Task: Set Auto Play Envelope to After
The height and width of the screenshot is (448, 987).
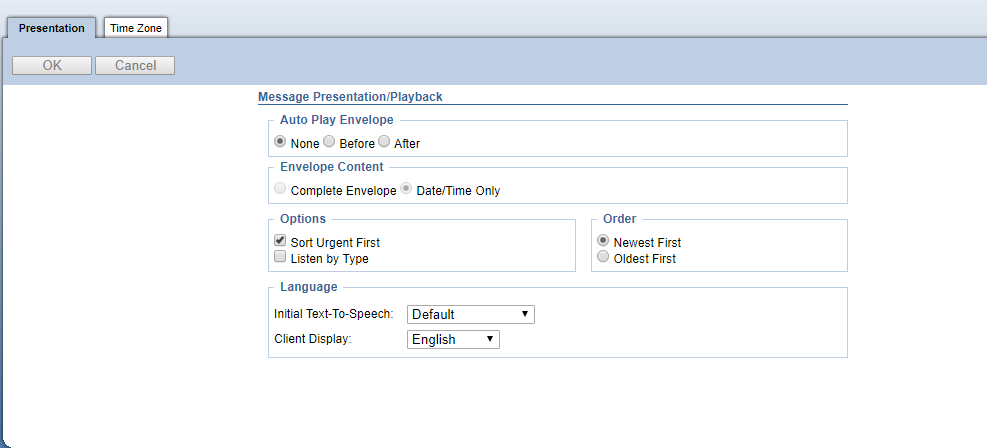Action: [384, 142]
